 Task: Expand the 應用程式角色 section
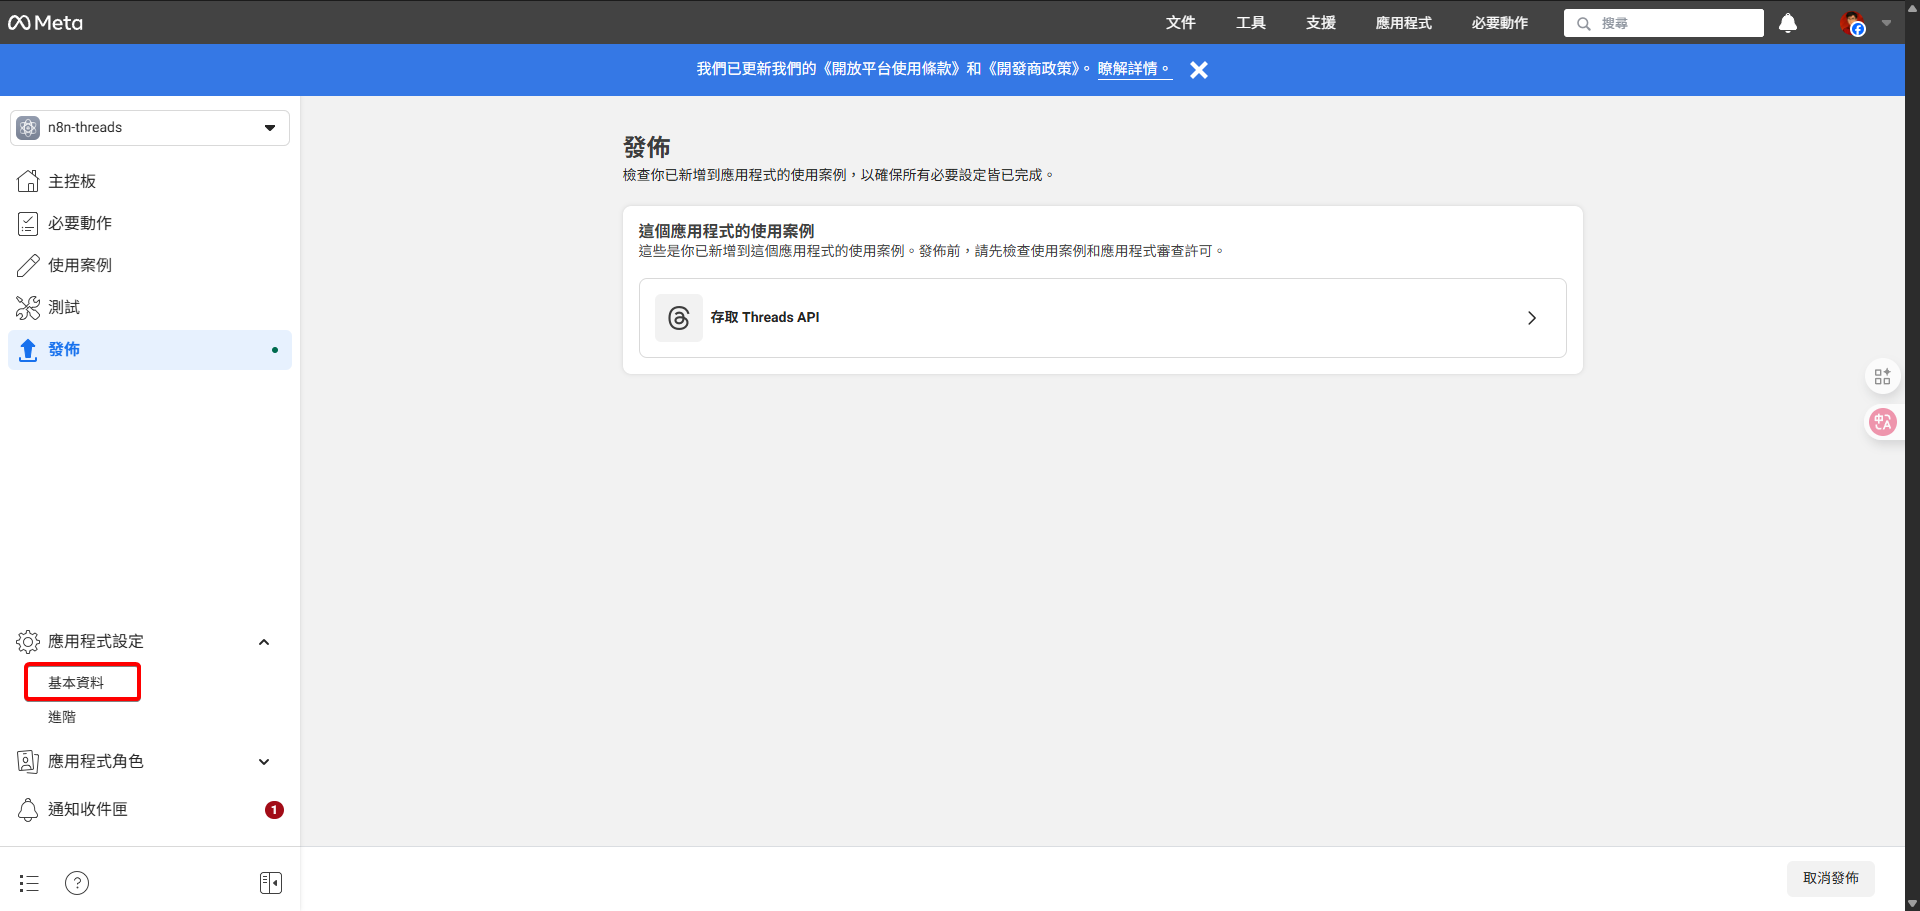(264, 762)
